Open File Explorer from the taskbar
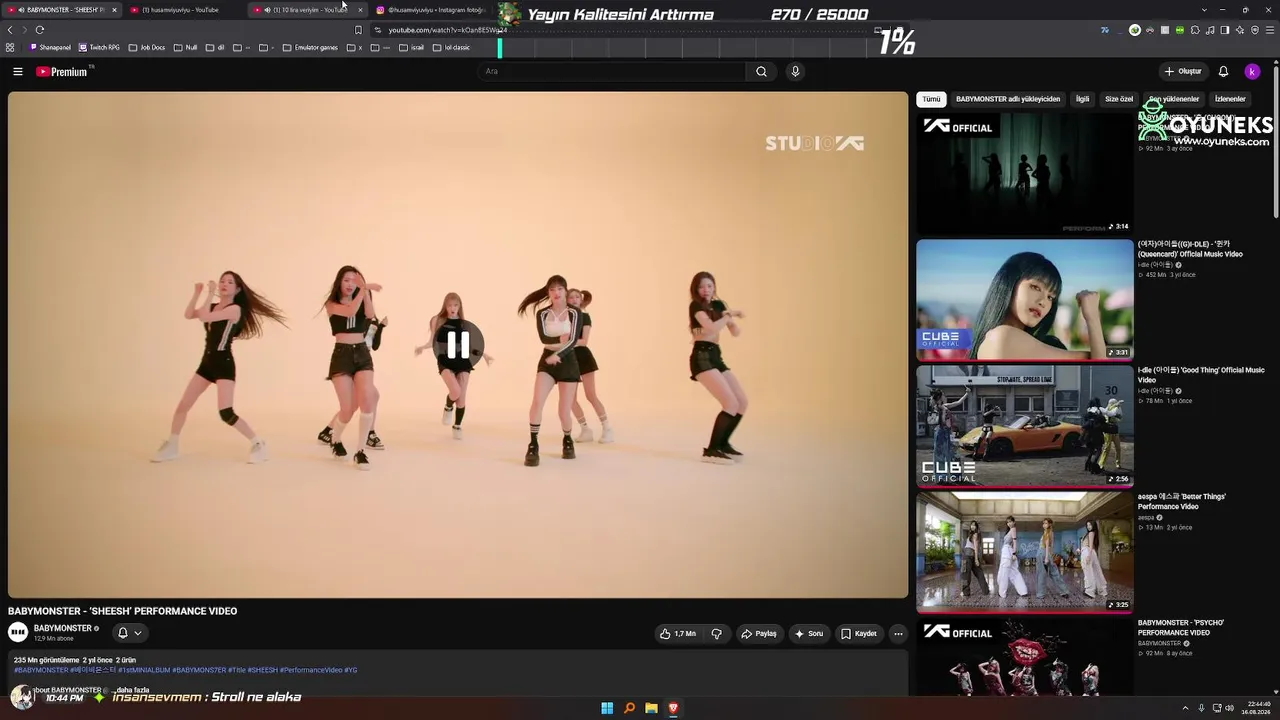 tap(651, 708)
